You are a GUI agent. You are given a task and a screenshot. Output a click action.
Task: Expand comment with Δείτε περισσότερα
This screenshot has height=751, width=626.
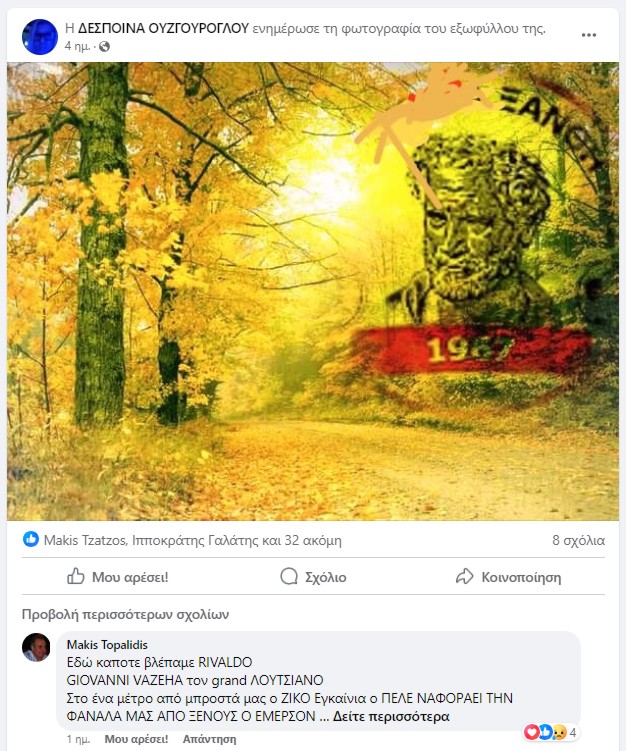pyautogui.click(x=391, y=717)
